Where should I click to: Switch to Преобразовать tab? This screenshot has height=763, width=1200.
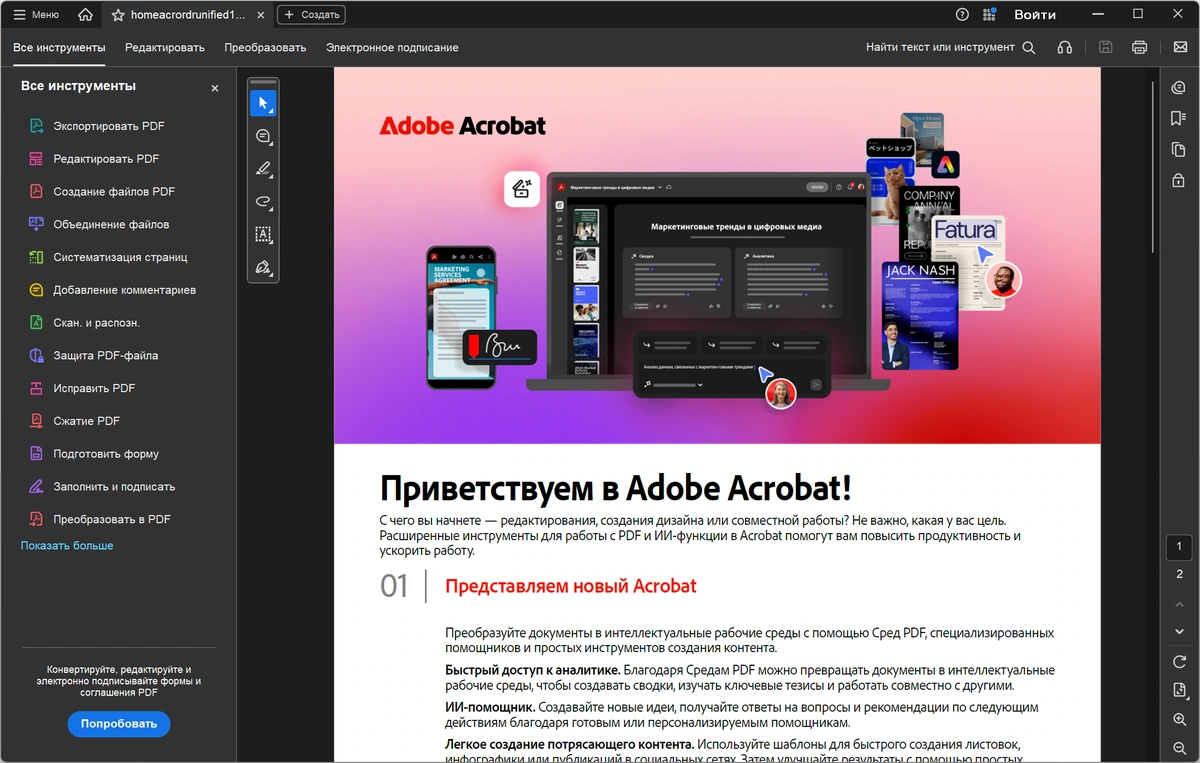pos(265,48)
